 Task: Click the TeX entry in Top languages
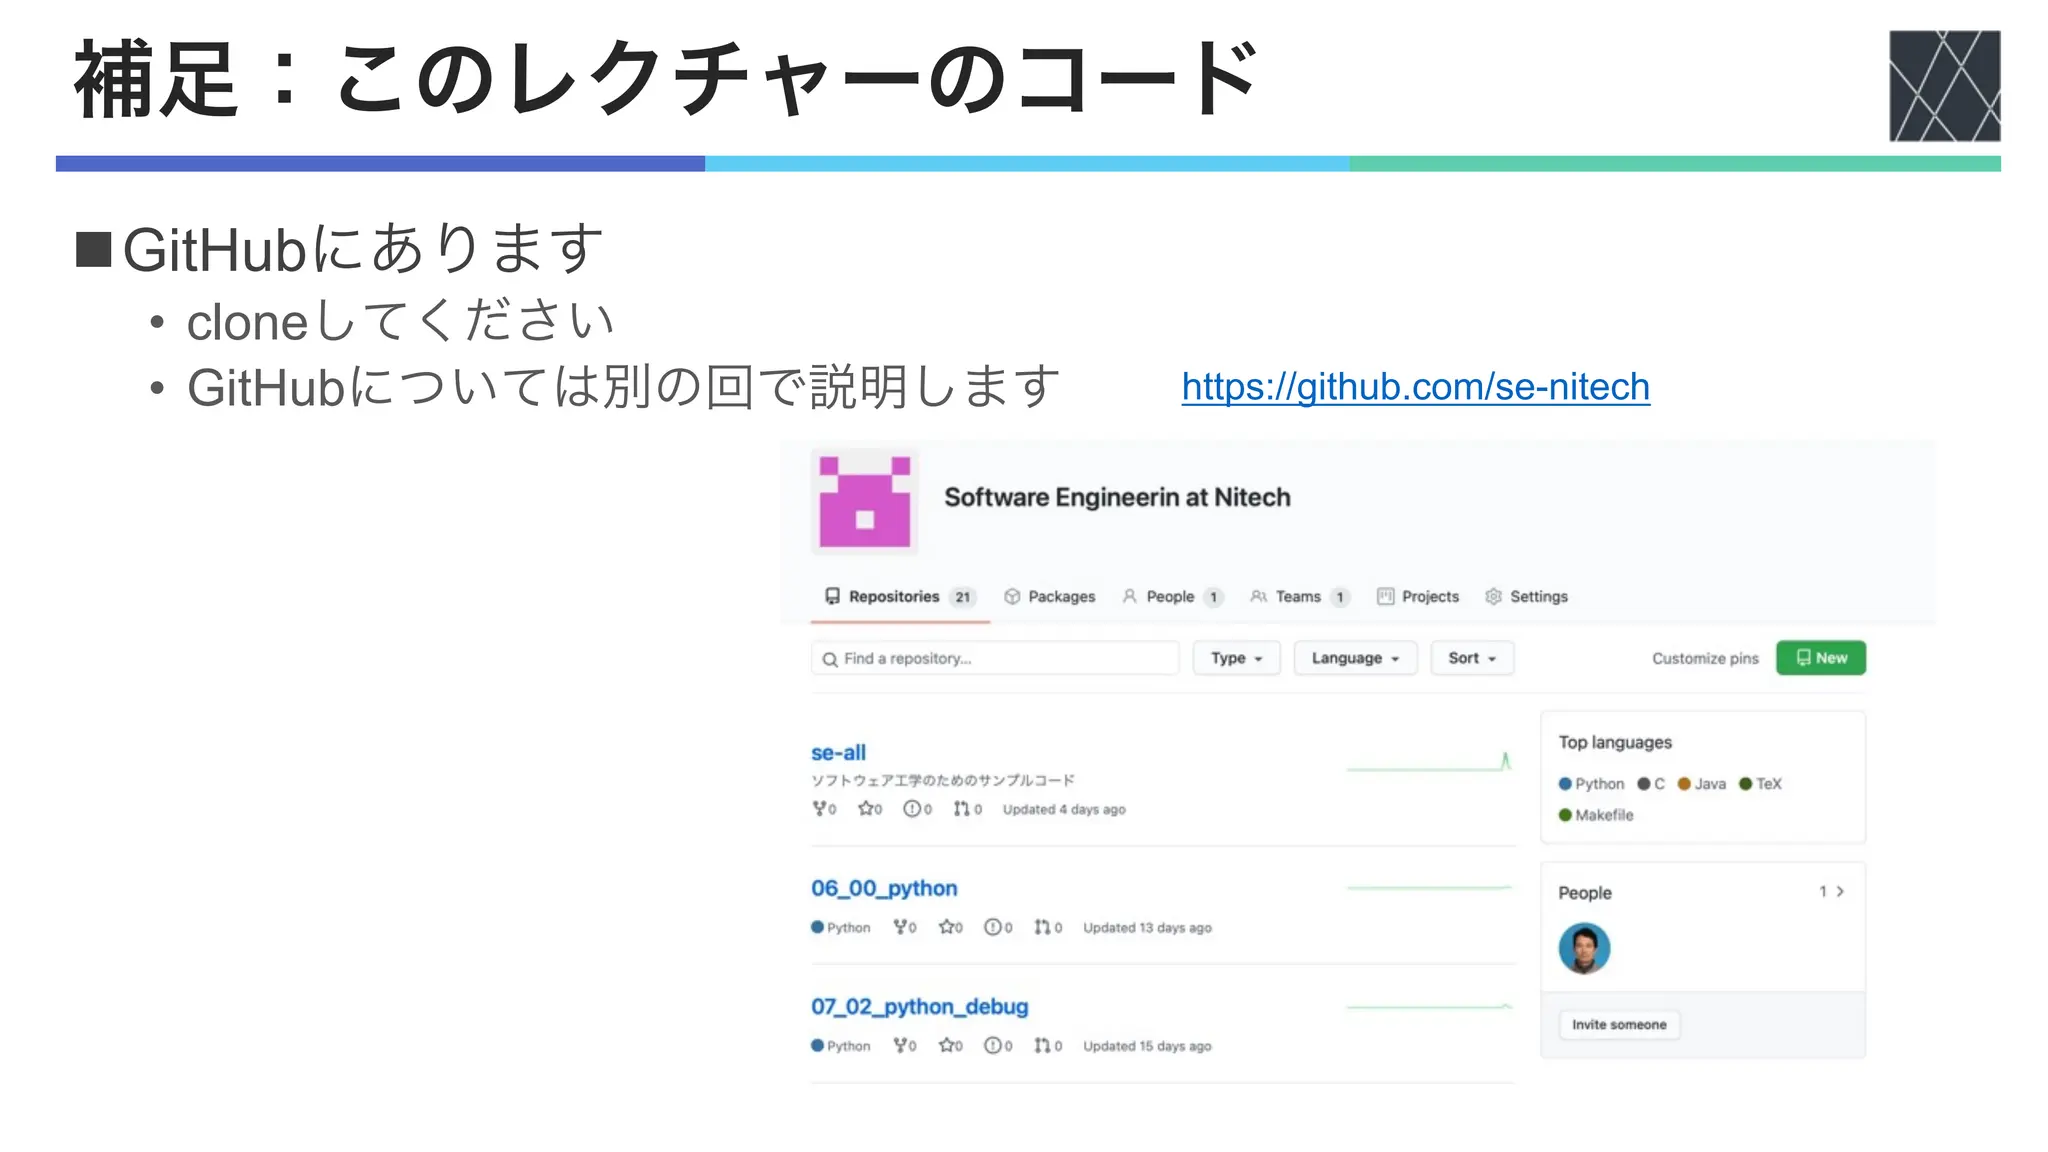[x=1760, y=784]
